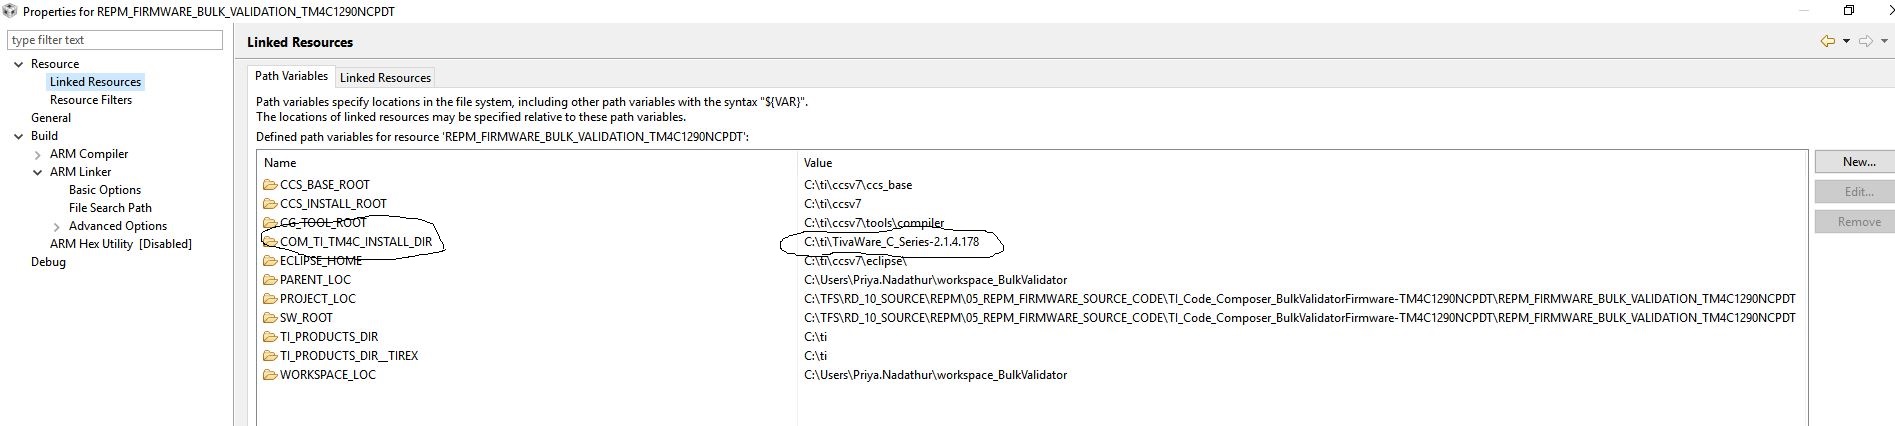1895x426 pixels.
Task: Open the back history dropdown arrow
Action: [1846, 41]
